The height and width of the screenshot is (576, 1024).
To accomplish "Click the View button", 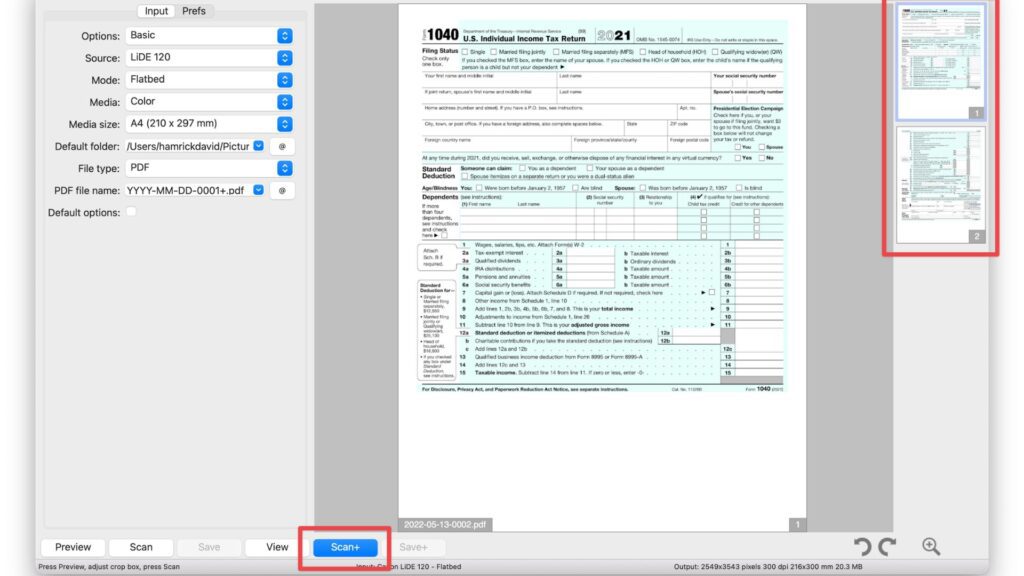I will (x=277, y=547).
